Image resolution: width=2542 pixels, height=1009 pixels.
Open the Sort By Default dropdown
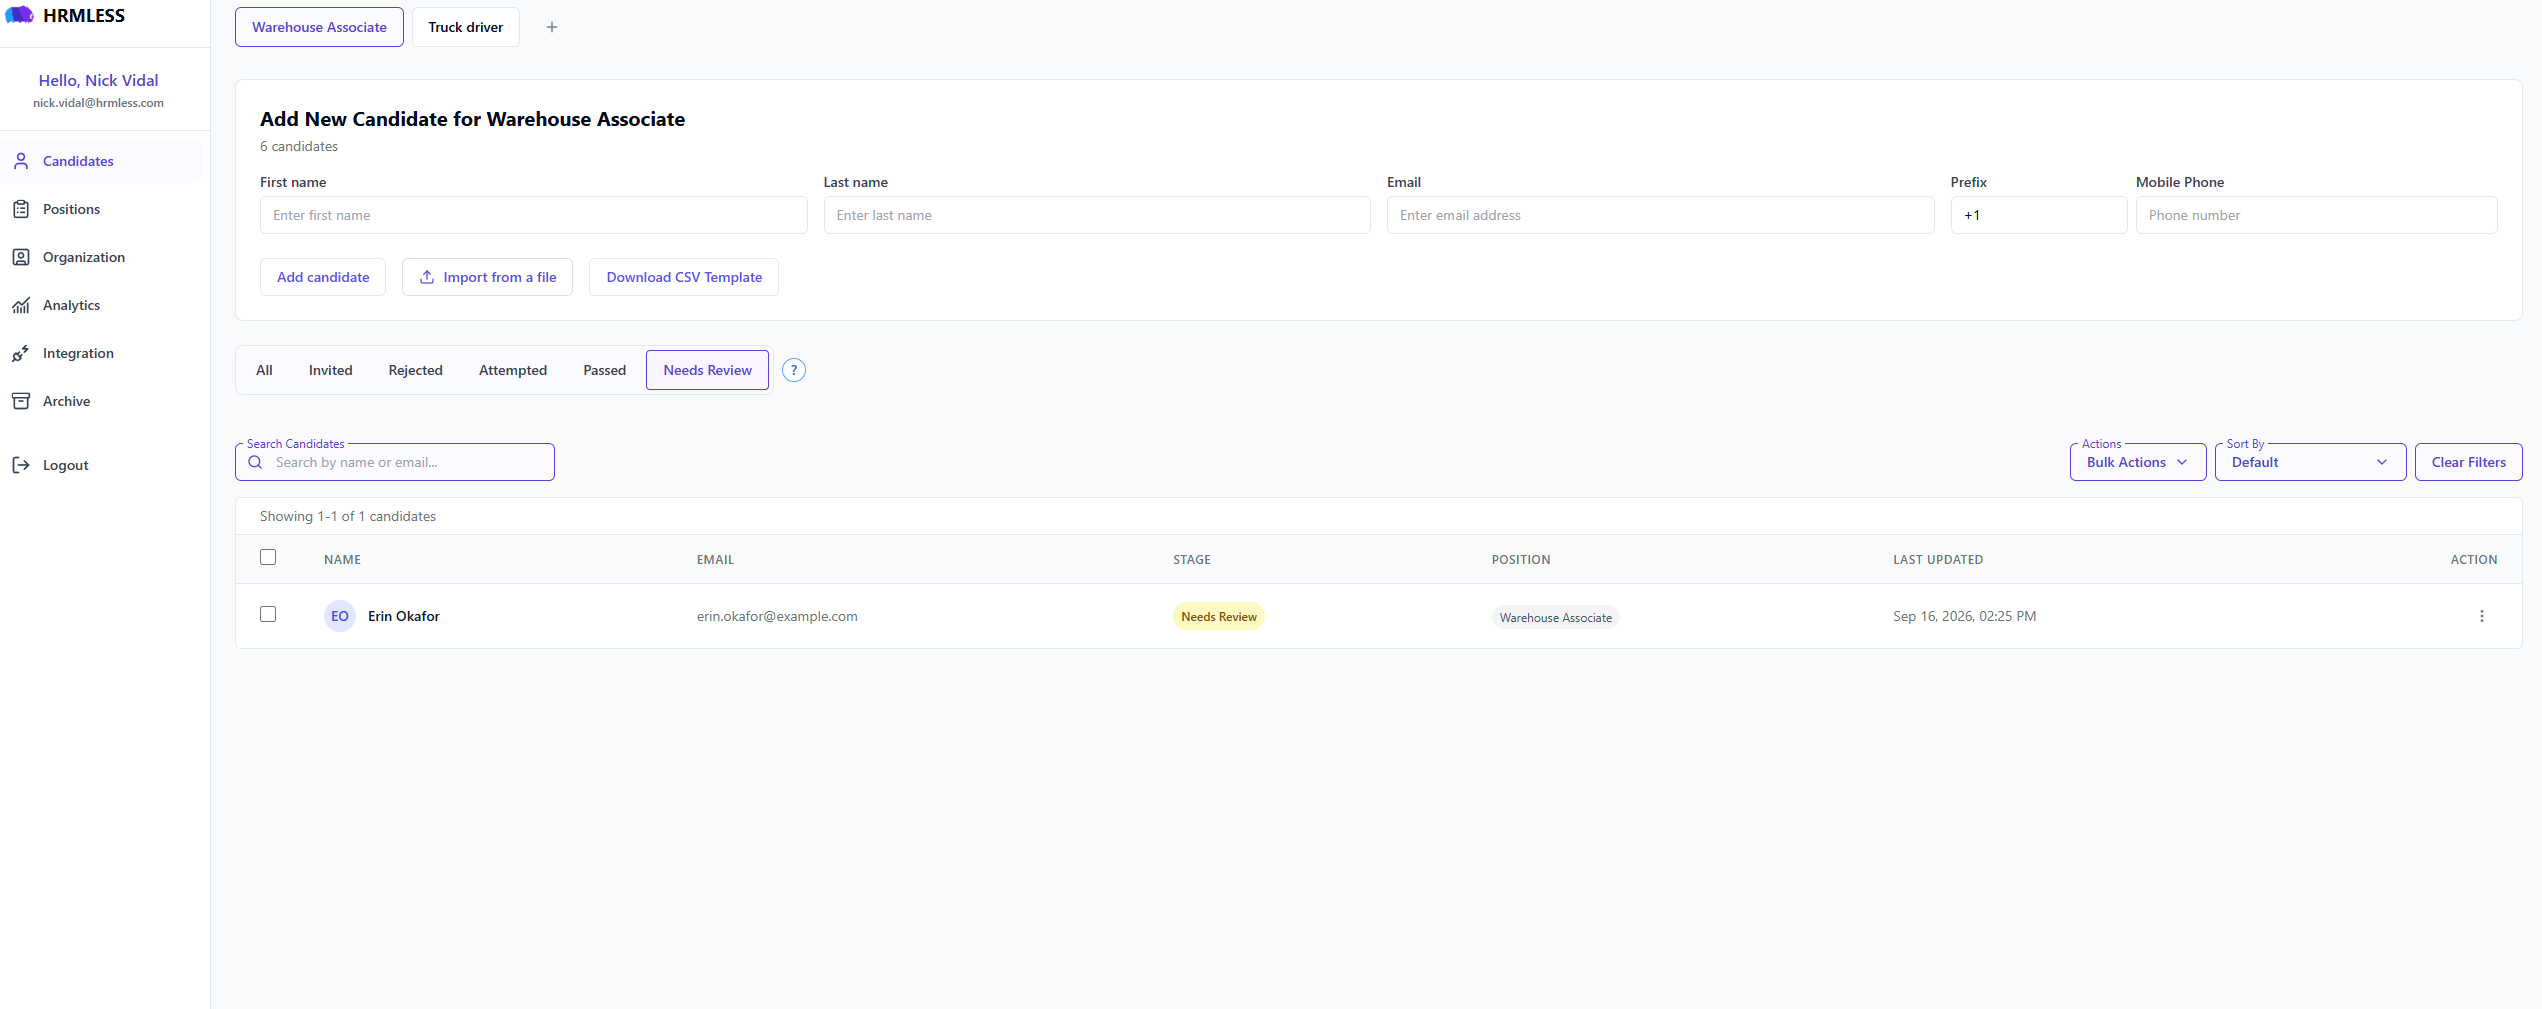pos(2310,462)
